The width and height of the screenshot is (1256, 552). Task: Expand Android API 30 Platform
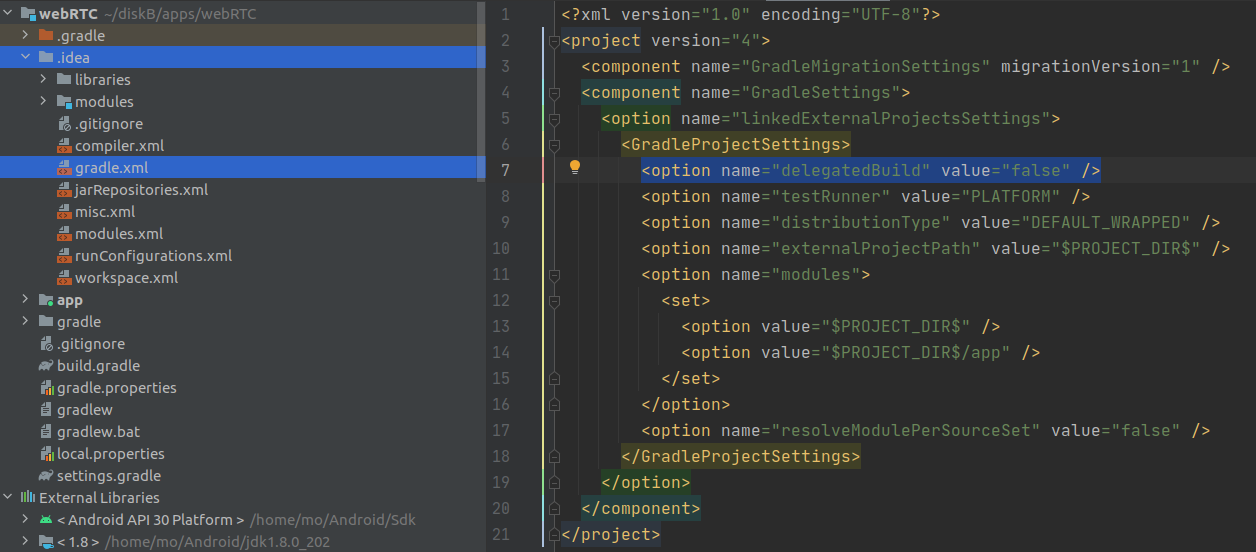[x=26, y=520]
